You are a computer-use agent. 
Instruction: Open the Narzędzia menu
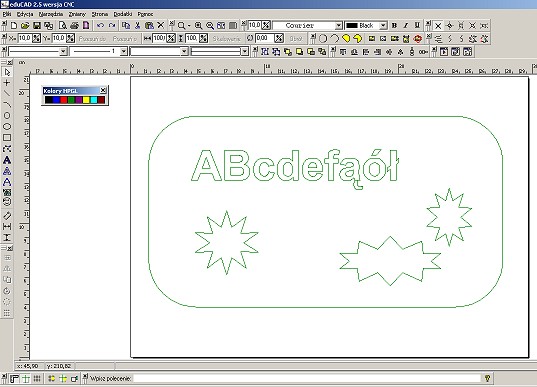[51, 14]
